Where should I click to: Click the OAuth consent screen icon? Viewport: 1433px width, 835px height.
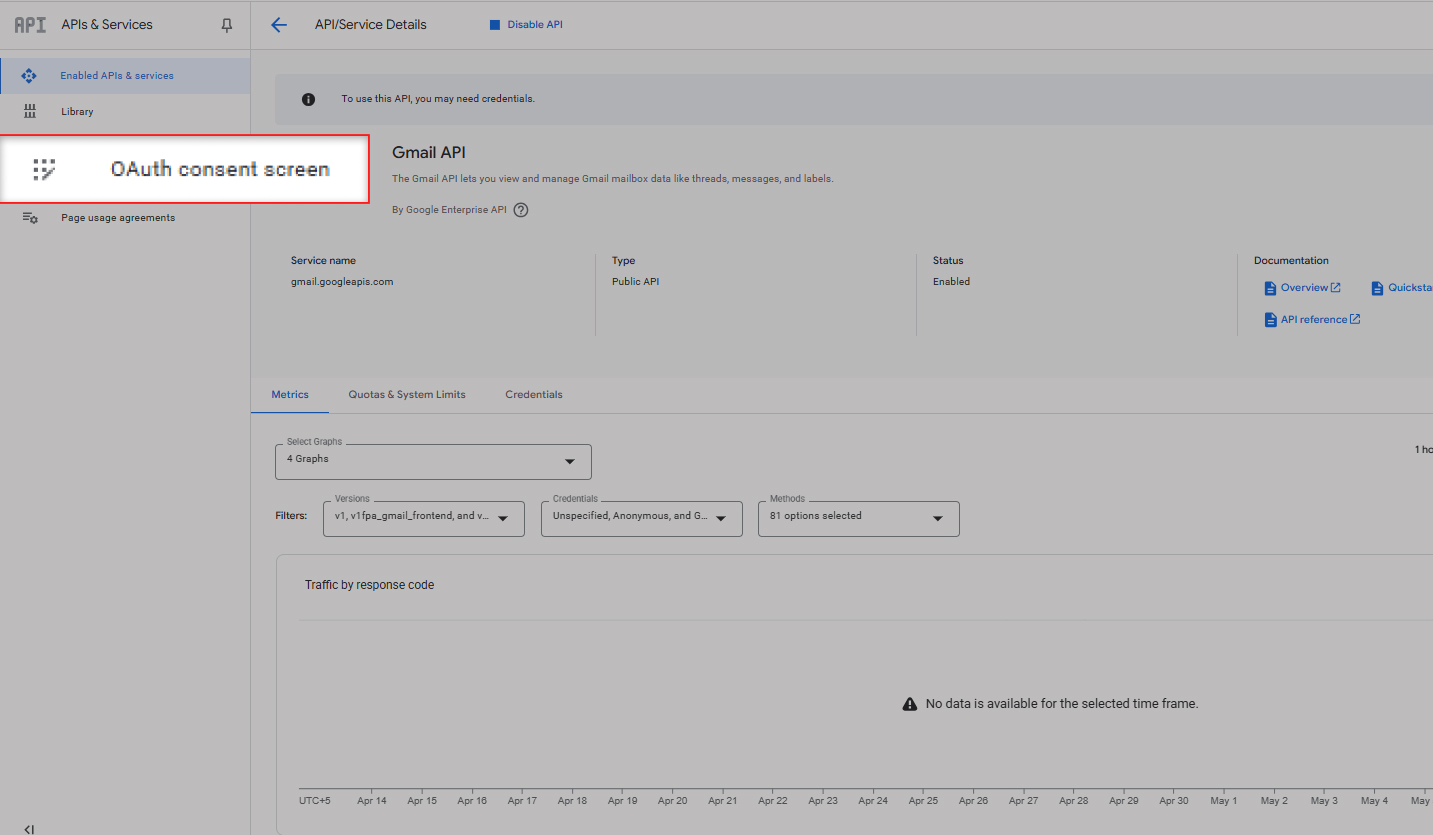(x=44, y=169)
